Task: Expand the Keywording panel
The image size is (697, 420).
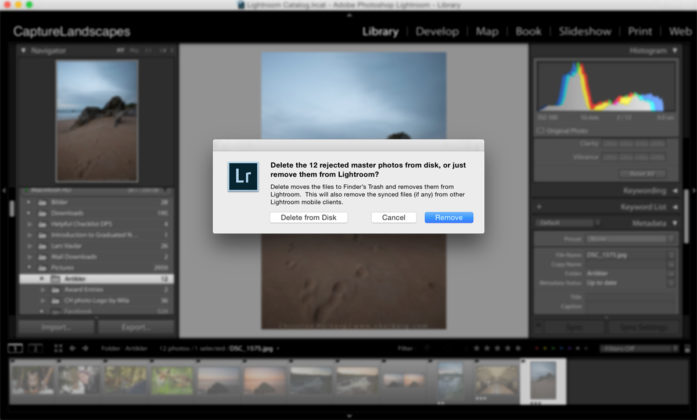Action: coord(675,191)
